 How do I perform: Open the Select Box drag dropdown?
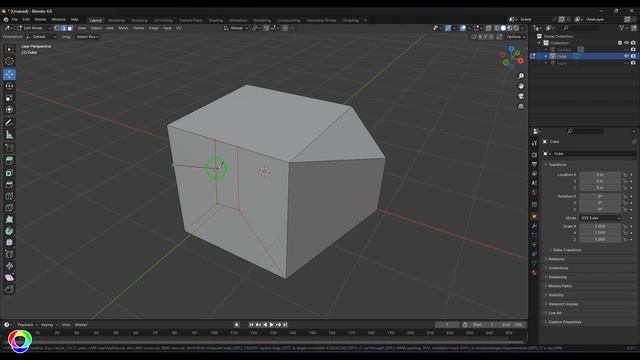(88, 37)
